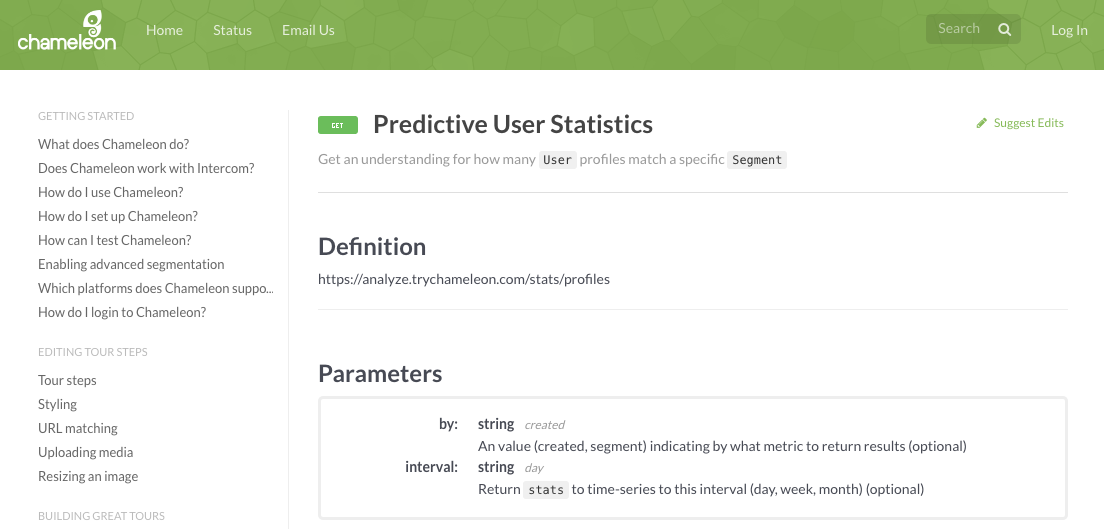This screenshot has height=529, width=1104.
Task: Open "How do I use Chameleon?" article
Action: (111, 192)
